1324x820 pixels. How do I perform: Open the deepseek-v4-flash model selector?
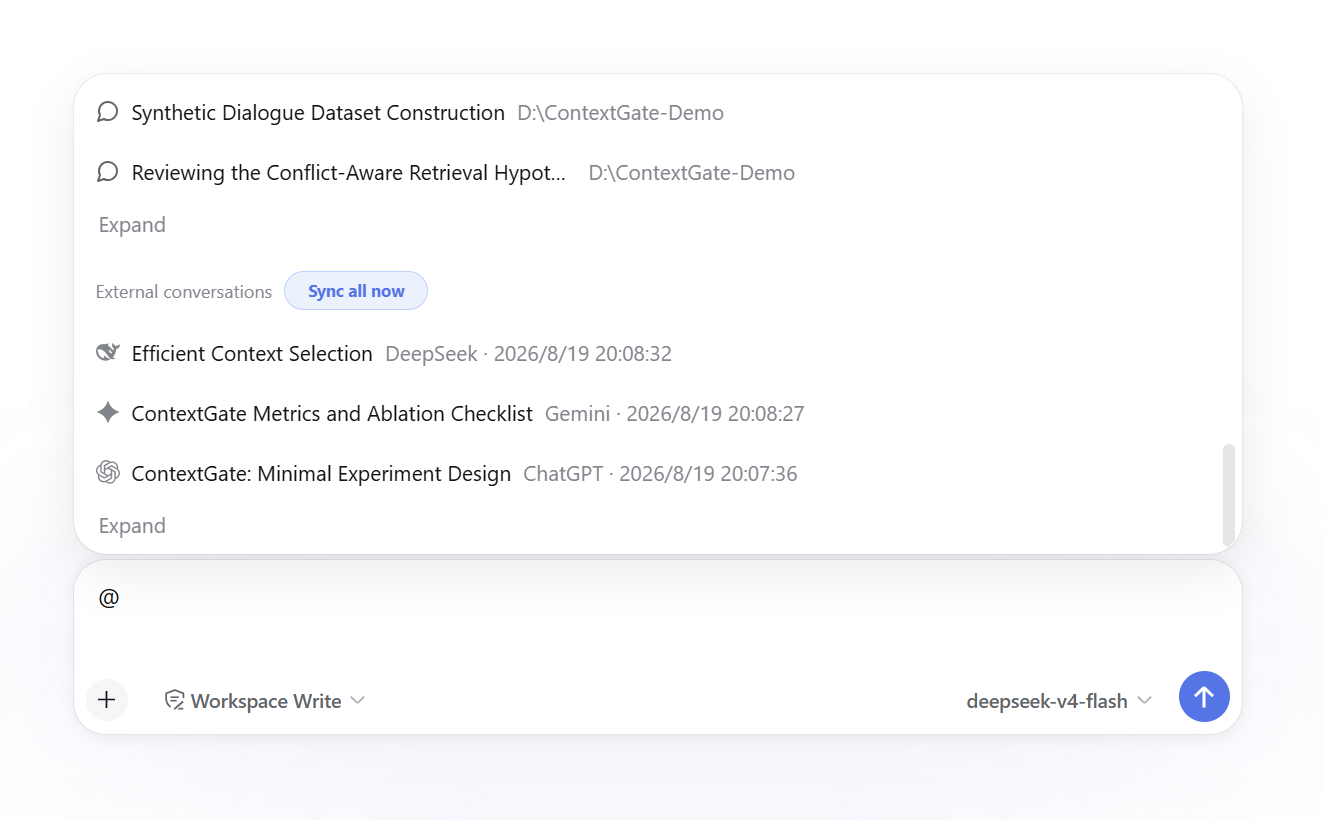tap(1059, 700)
